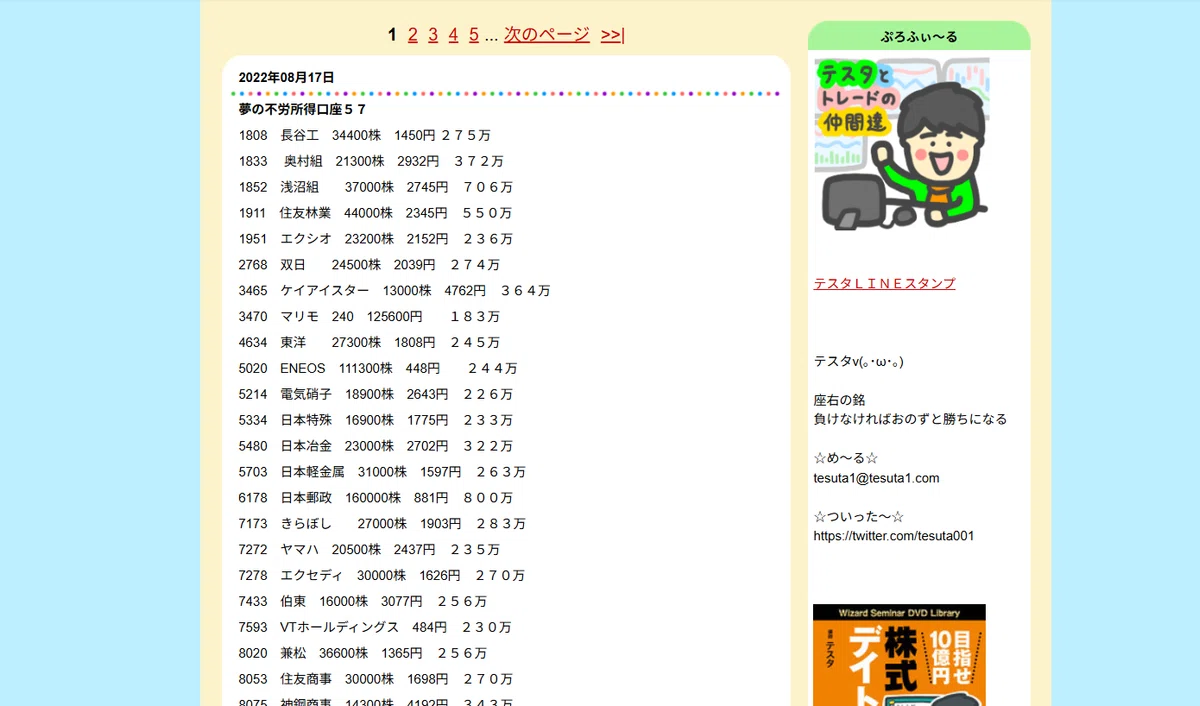This screenshot has height=706, width=1200.
Task: Click the motto 負けなければおのずと勝ちになる
Action: [x=910, y=419]
